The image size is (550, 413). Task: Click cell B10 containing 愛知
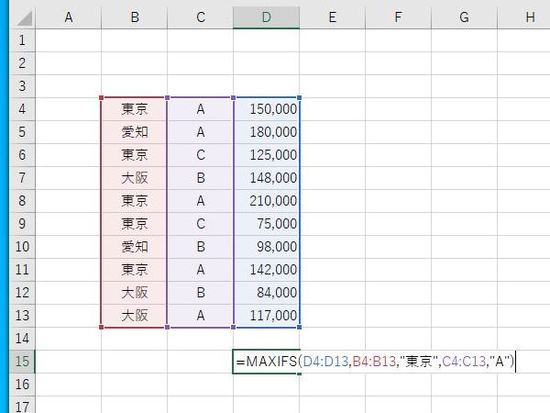pyautogui.click(x=135, y=247)
